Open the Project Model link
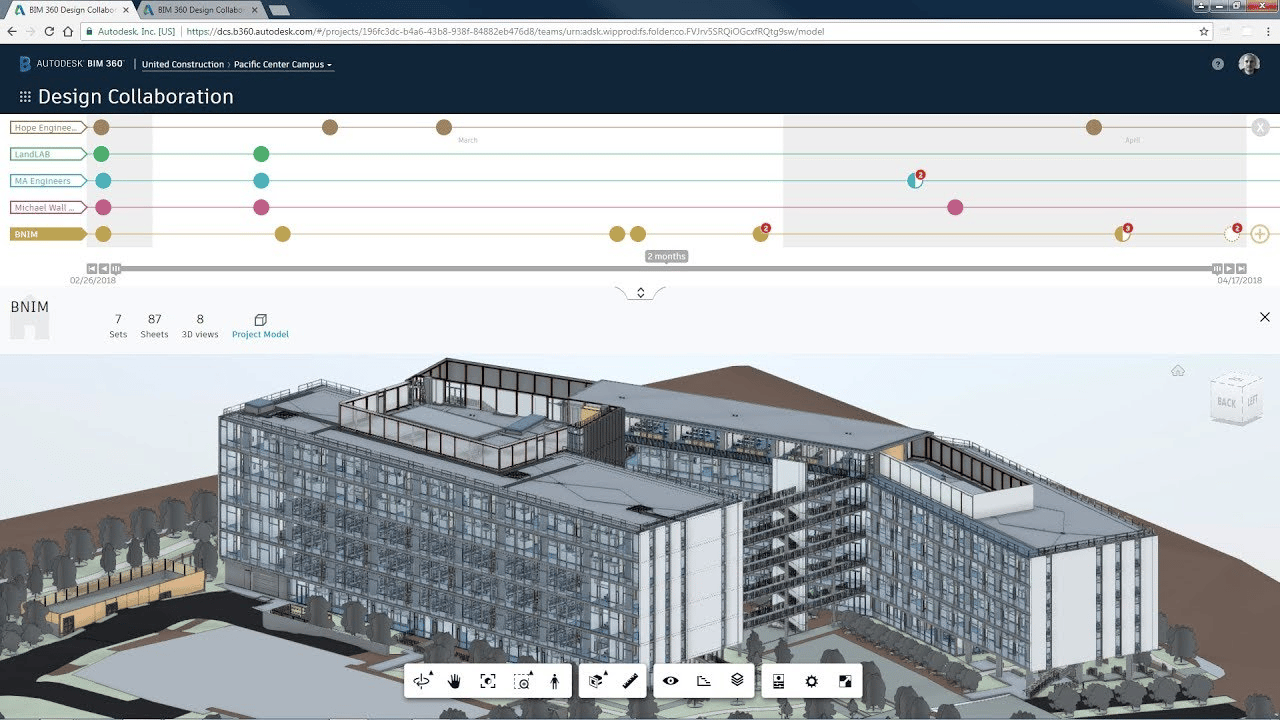 260,328
